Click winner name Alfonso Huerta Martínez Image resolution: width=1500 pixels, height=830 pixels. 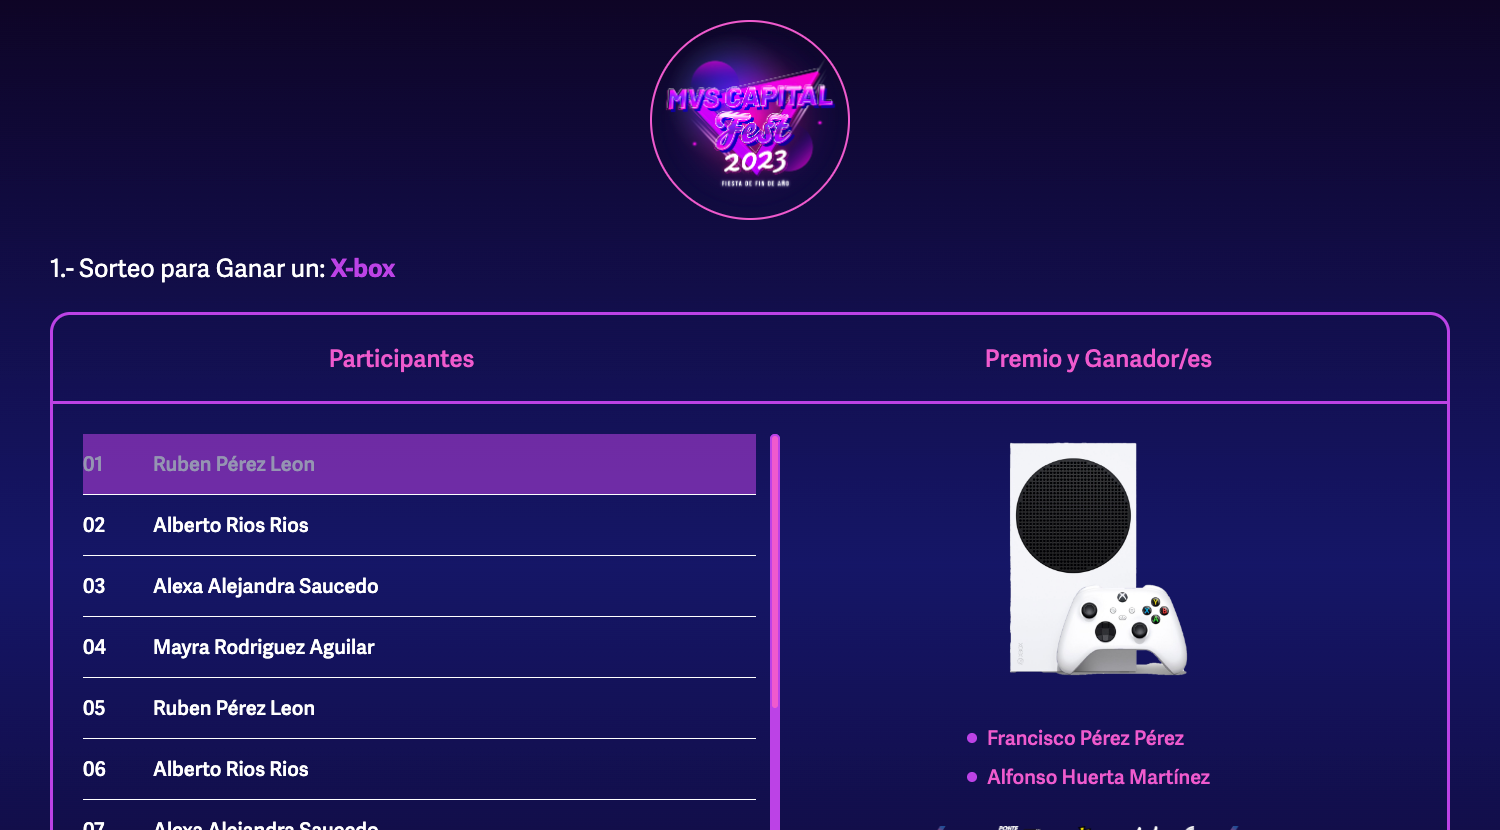[x=1098, y=777]
